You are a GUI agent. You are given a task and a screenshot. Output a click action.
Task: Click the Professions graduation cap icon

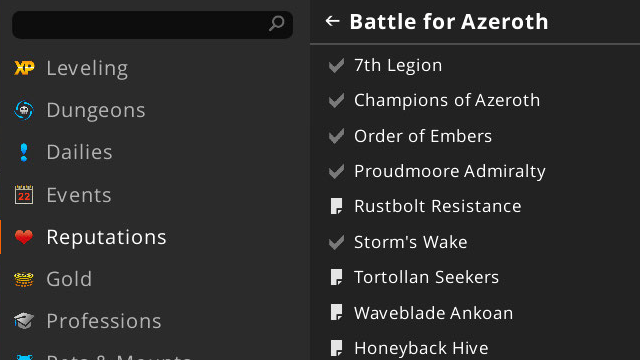24,321
